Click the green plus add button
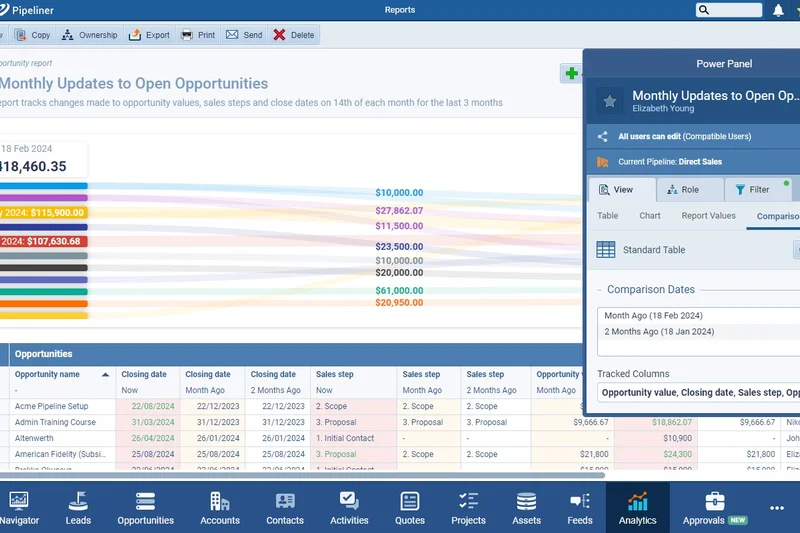This screenshot has width=800, height=533. (571, 73)
